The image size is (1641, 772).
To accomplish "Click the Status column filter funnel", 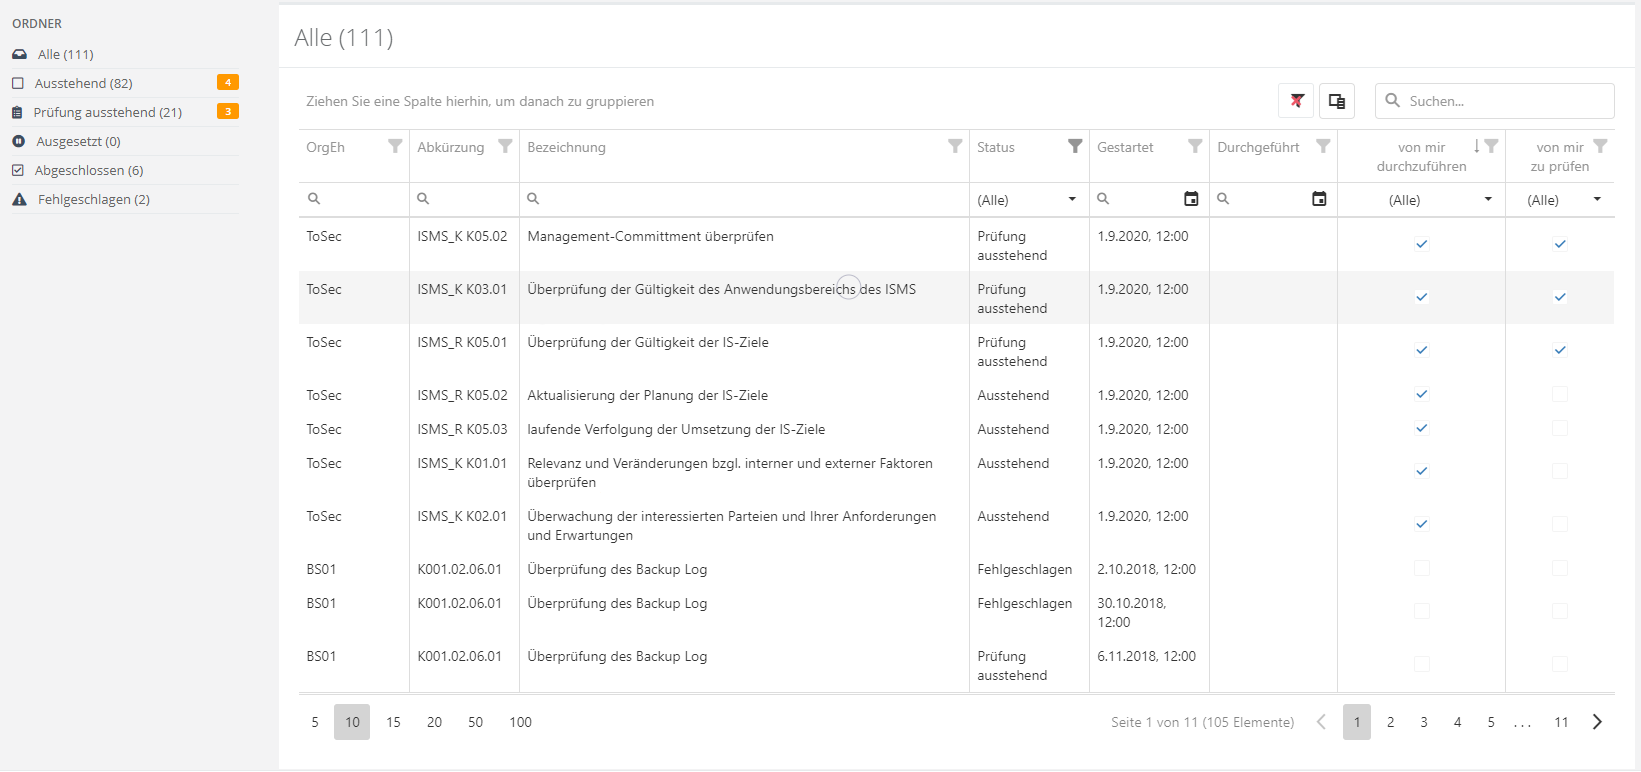I will click(1075, 147).
